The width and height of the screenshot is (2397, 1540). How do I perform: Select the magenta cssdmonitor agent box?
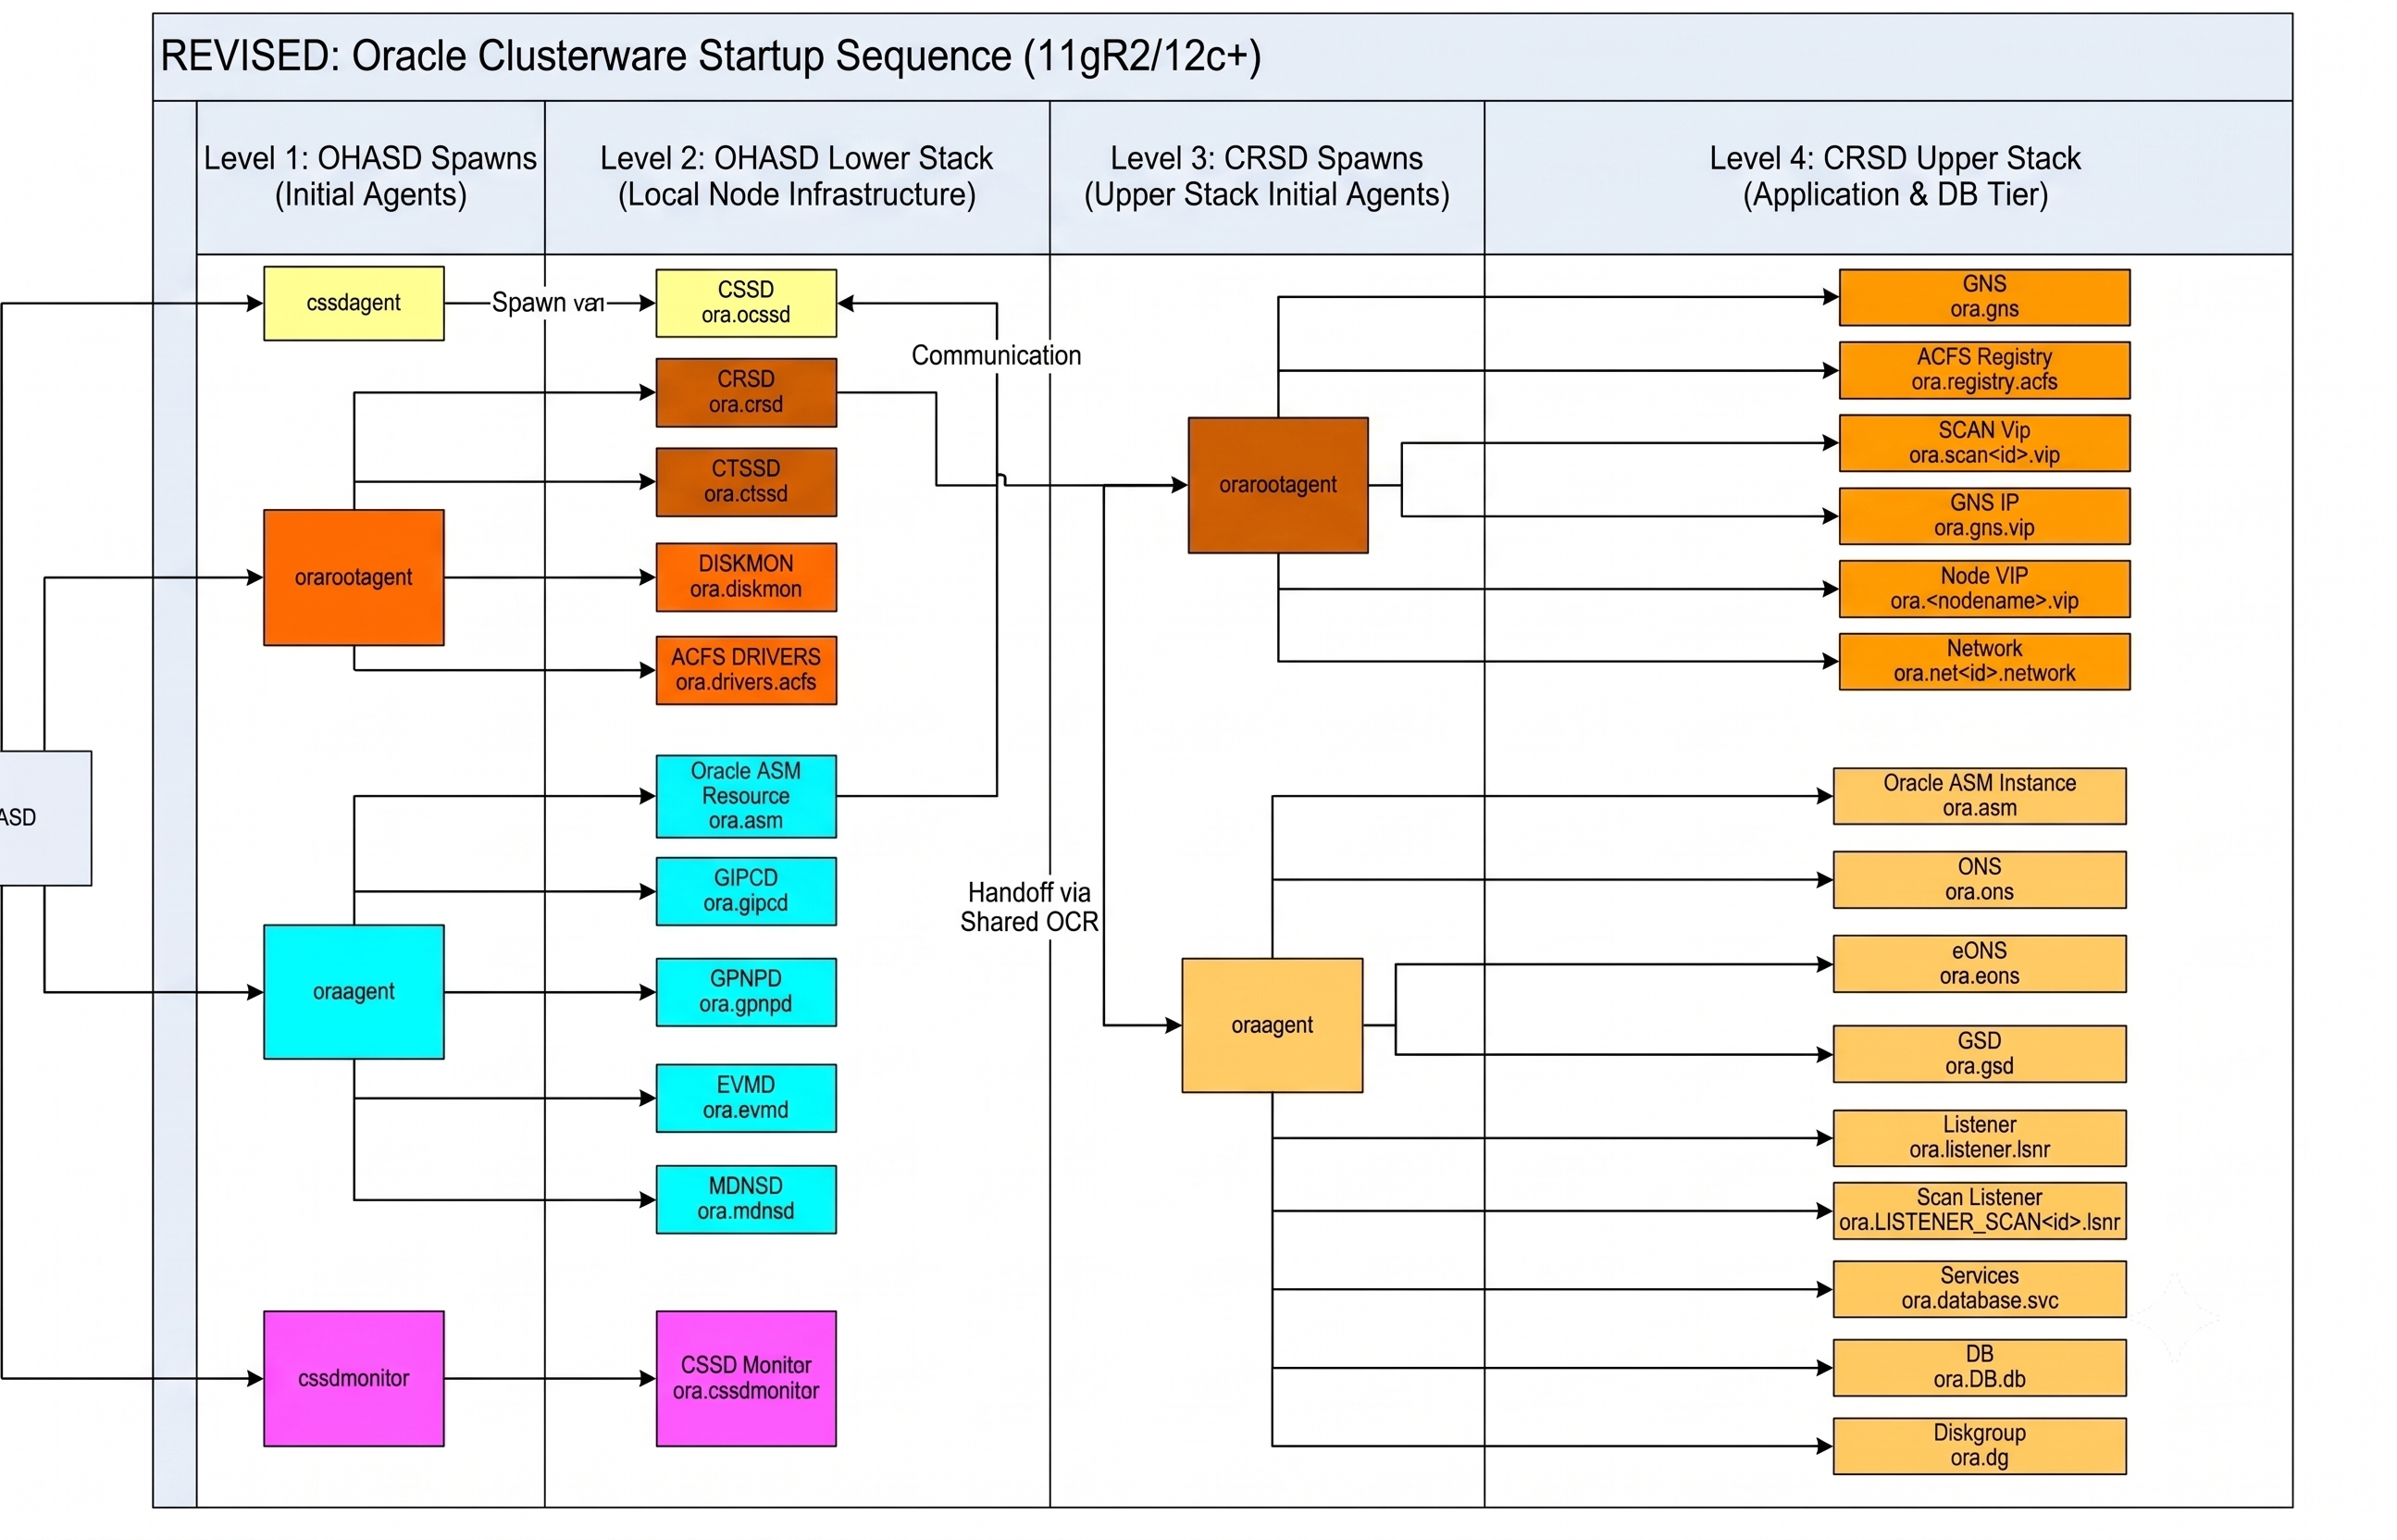tap(353, 1378)
